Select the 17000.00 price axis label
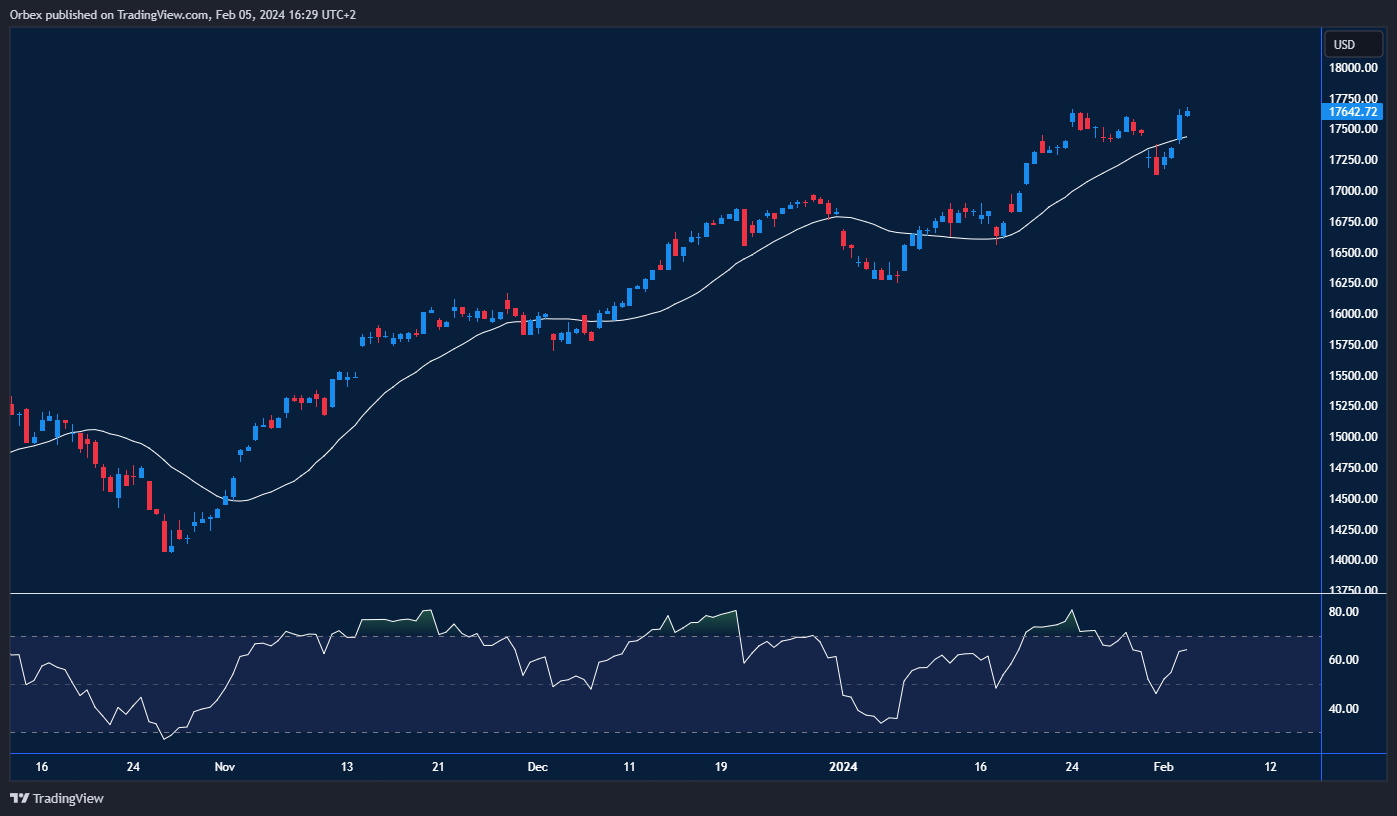This screenshot has width=1397, height=816. click(1354, 191)
